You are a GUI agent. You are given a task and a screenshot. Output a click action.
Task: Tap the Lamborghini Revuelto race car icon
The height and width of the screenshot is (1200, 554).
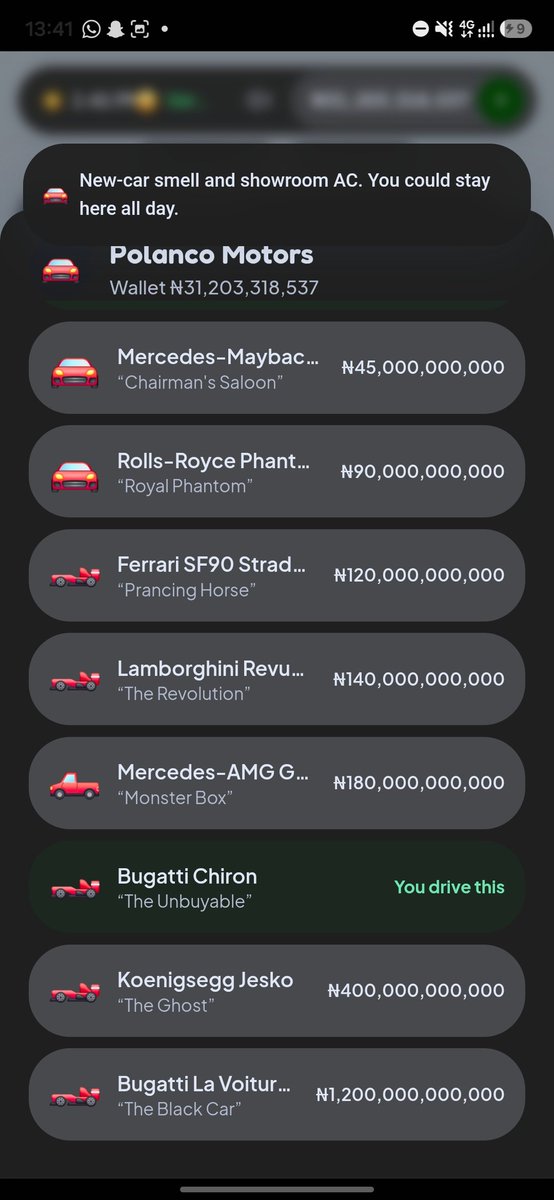(74, 680)
